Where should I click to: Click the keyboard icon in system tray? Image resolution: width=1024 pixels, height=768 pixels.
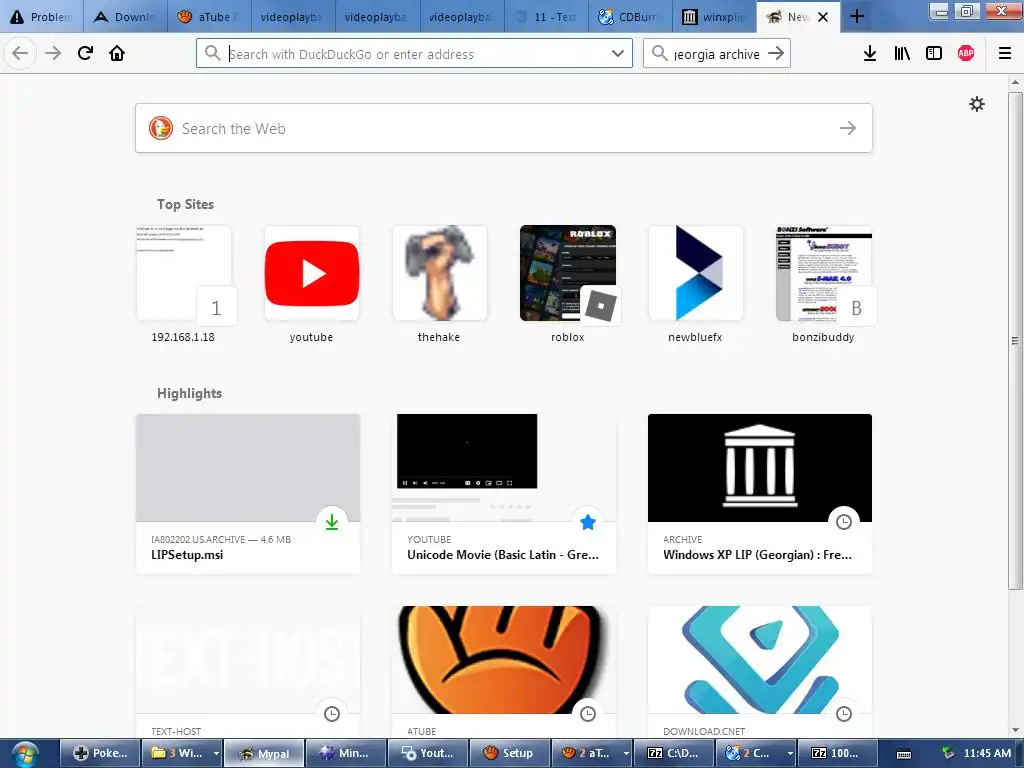click(904, 754)
